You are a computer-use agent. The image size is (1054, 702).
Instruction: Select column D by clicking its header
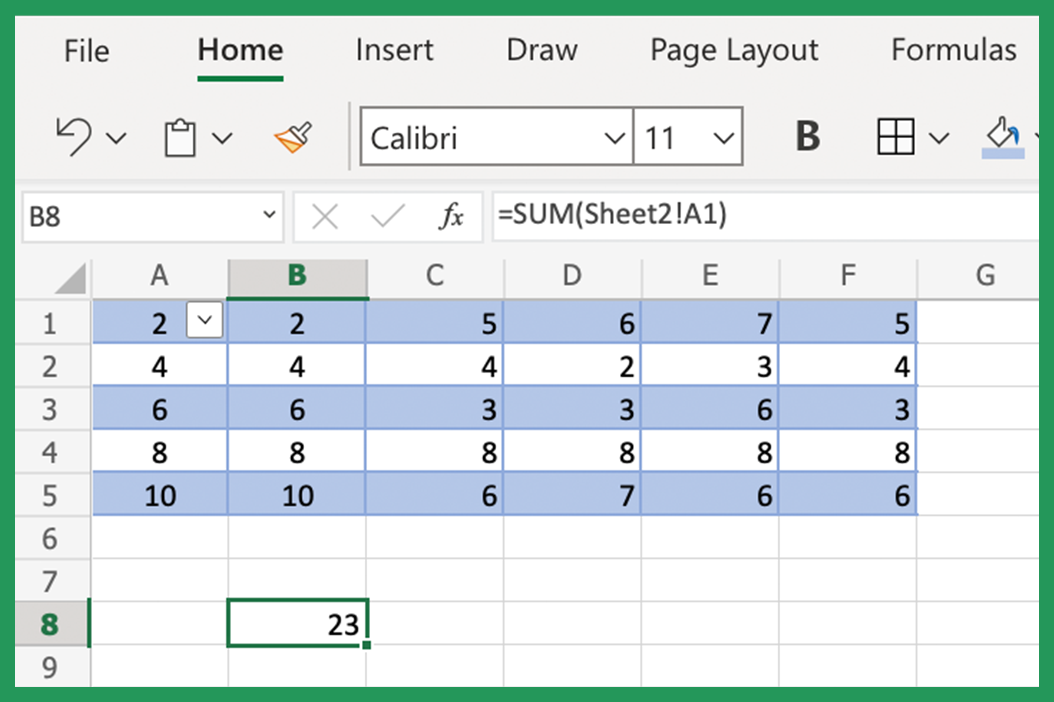pos(572,278)
